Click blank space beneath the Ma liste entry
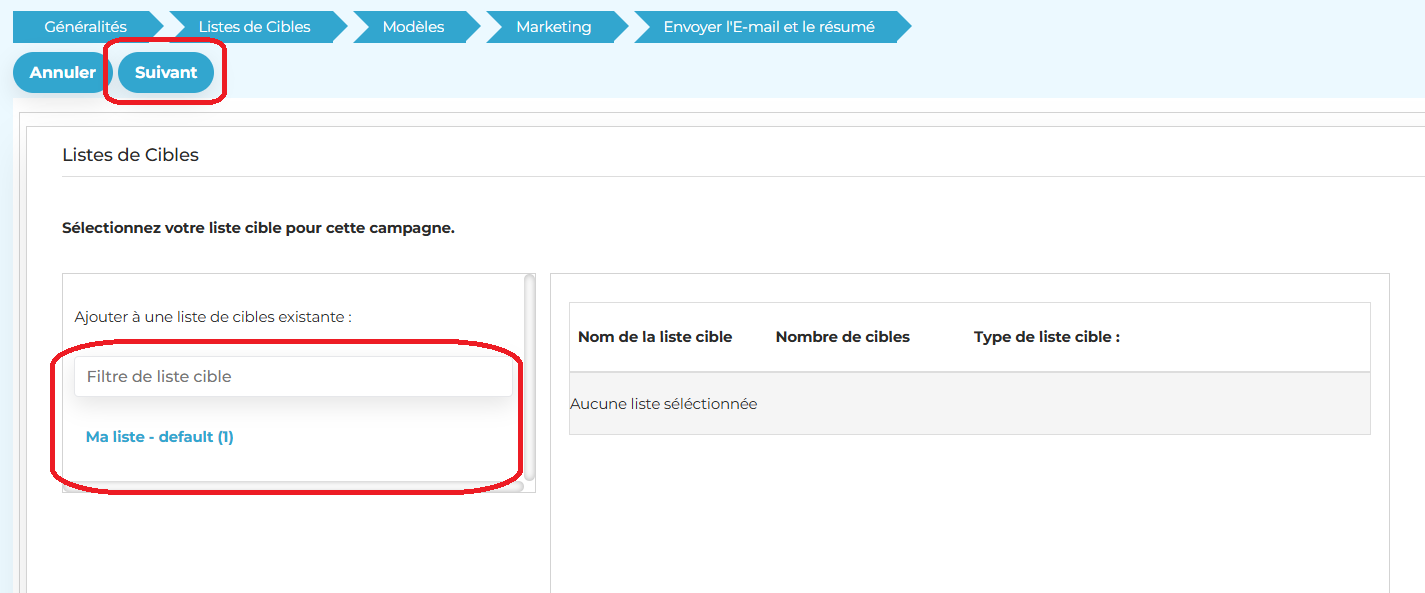 pos(290,465)
